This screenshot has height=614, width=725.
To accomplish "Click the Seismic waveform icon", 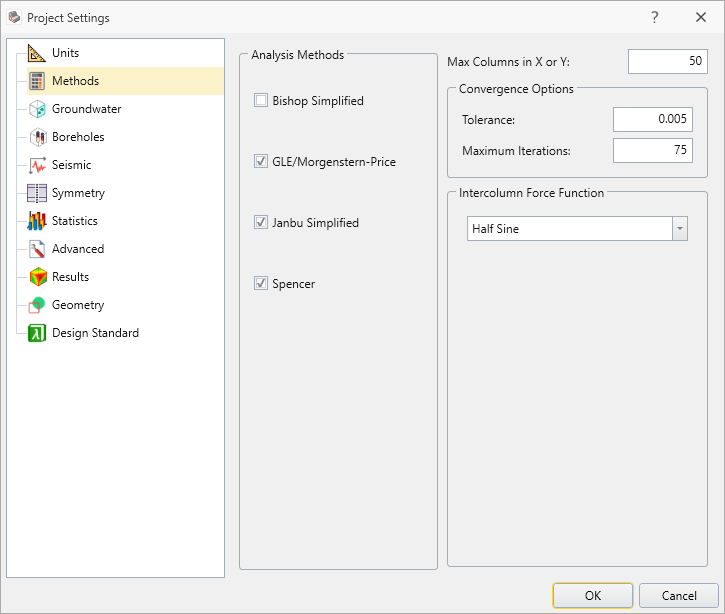I will tap(37, 165).
